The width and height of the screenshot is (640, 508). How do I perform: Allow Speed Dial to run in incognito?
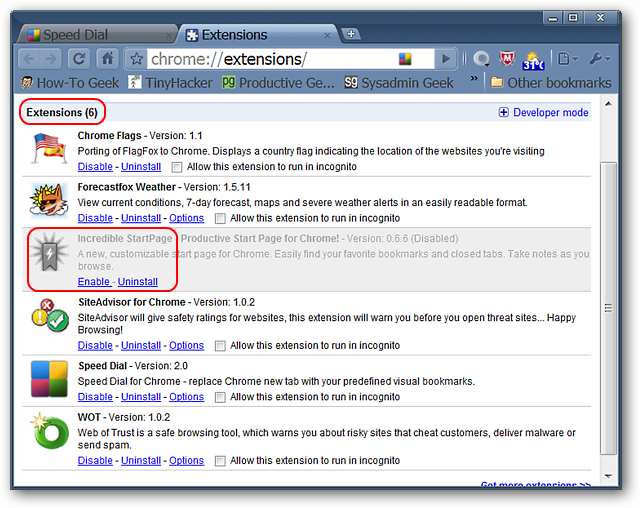coord(220,397)
